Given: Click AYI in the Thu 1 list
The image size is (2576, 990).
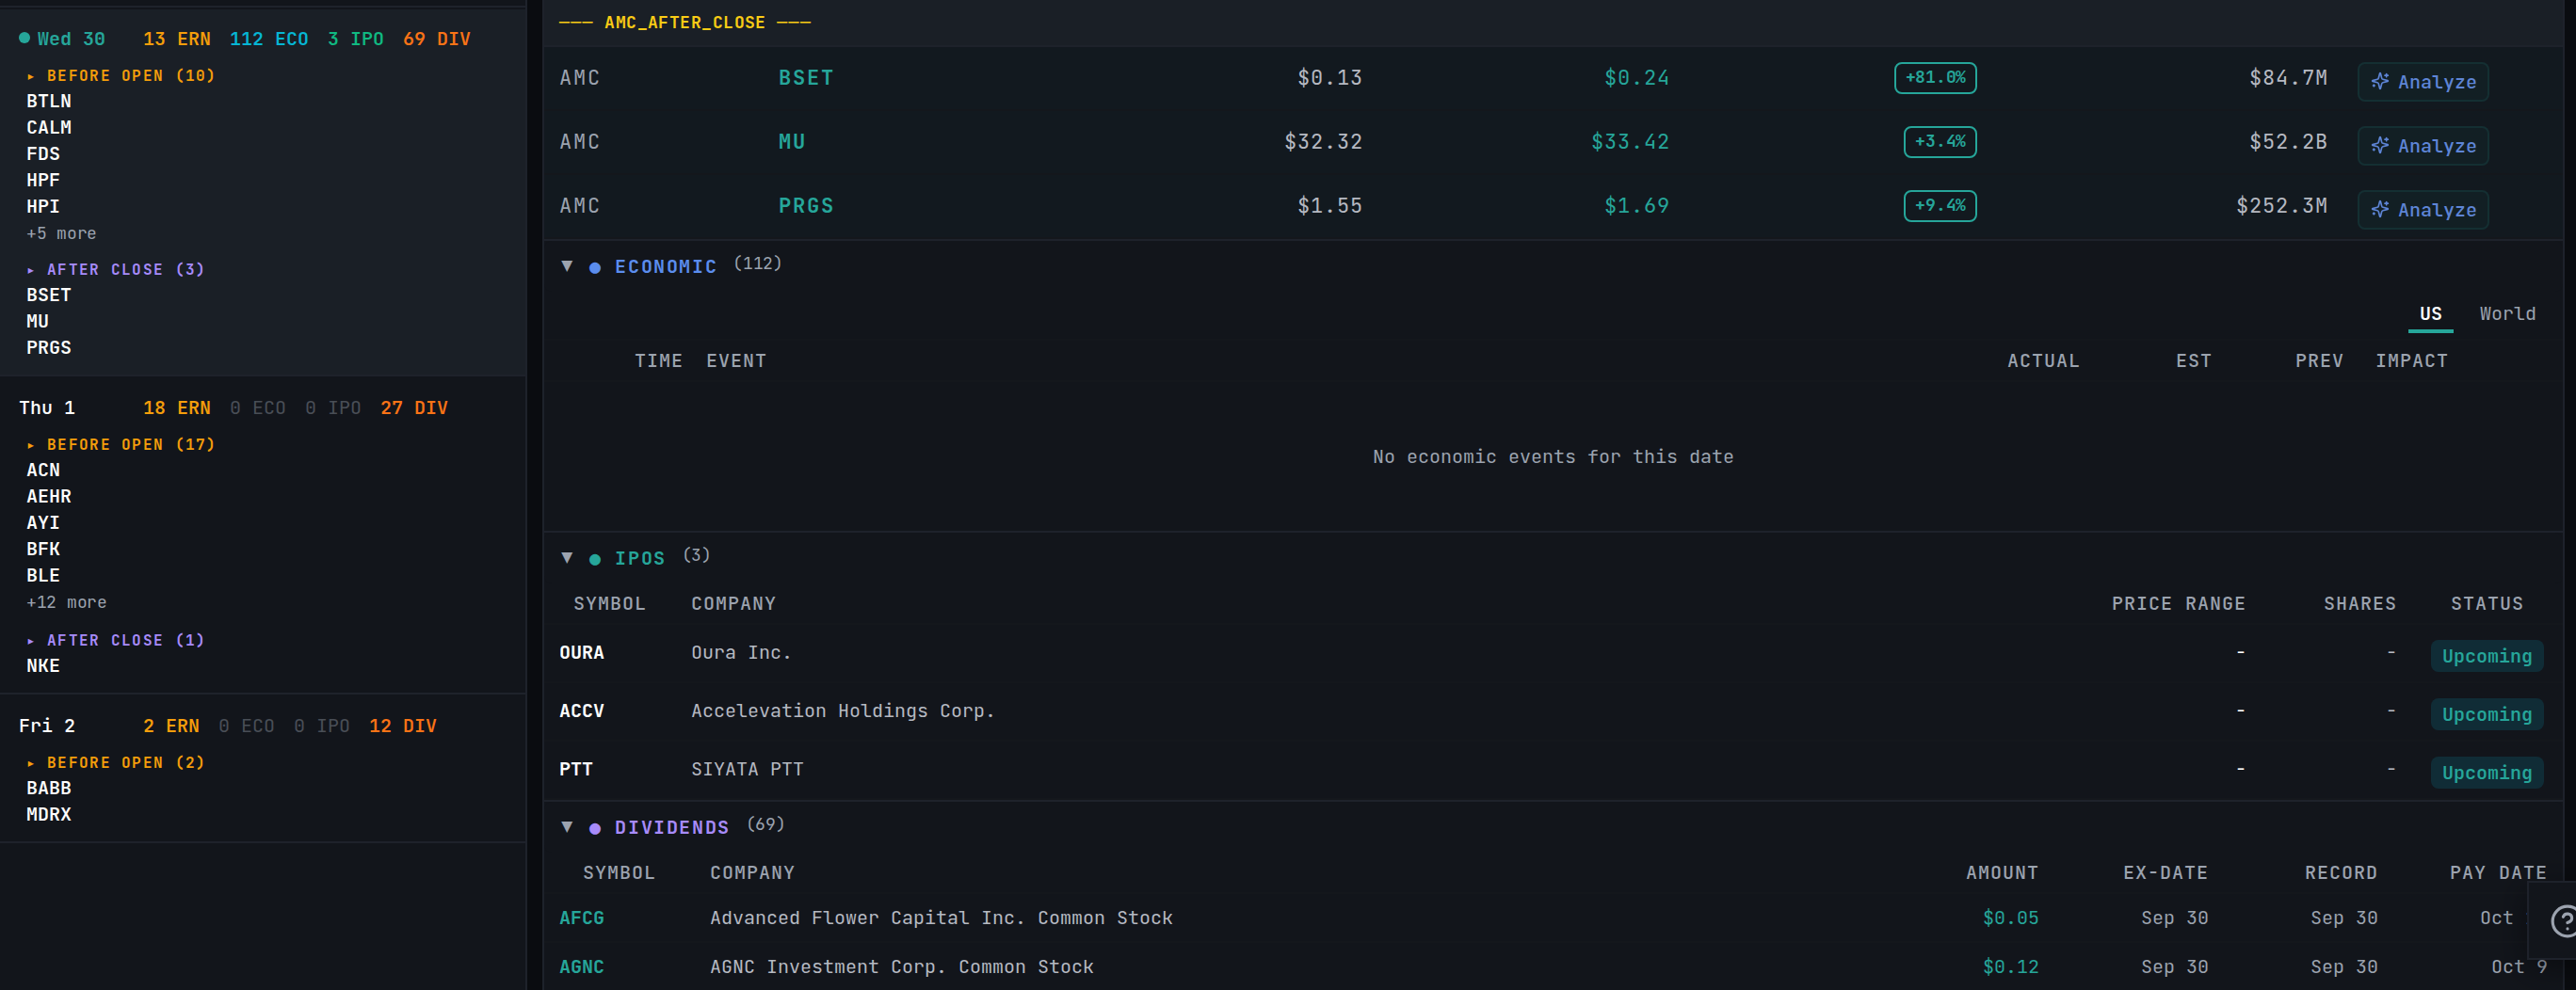Looking at the screenshot, I should point(43,523).
